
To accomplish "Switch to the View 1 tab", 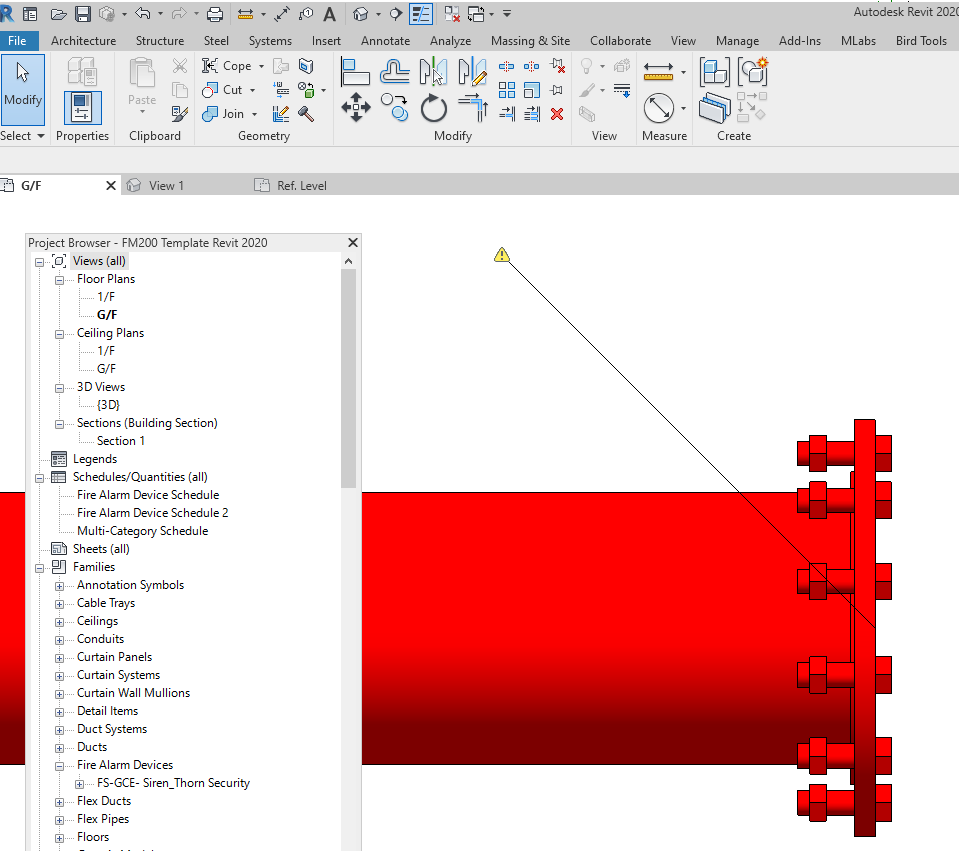I will 168,185.
